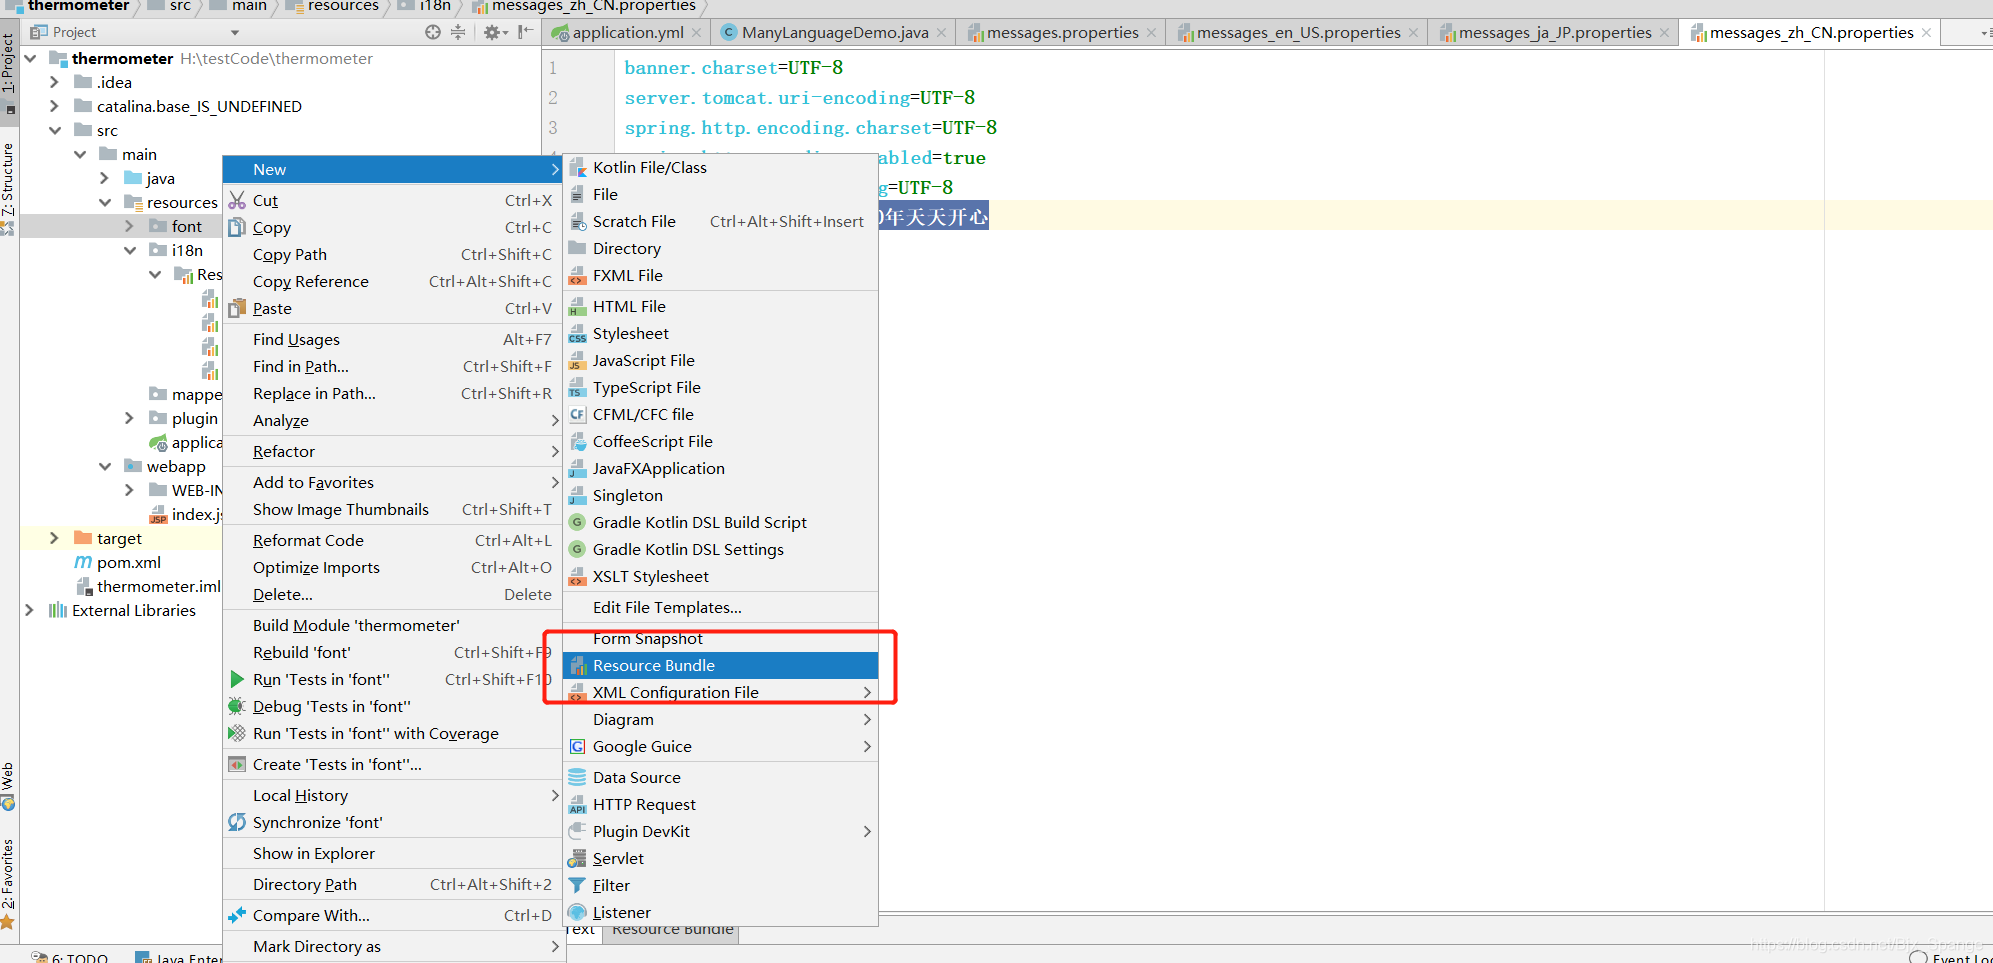The height and width of the screenshot is (963, 1993).
Task: Select Find Usages in context menu
Action: (391, 339)
